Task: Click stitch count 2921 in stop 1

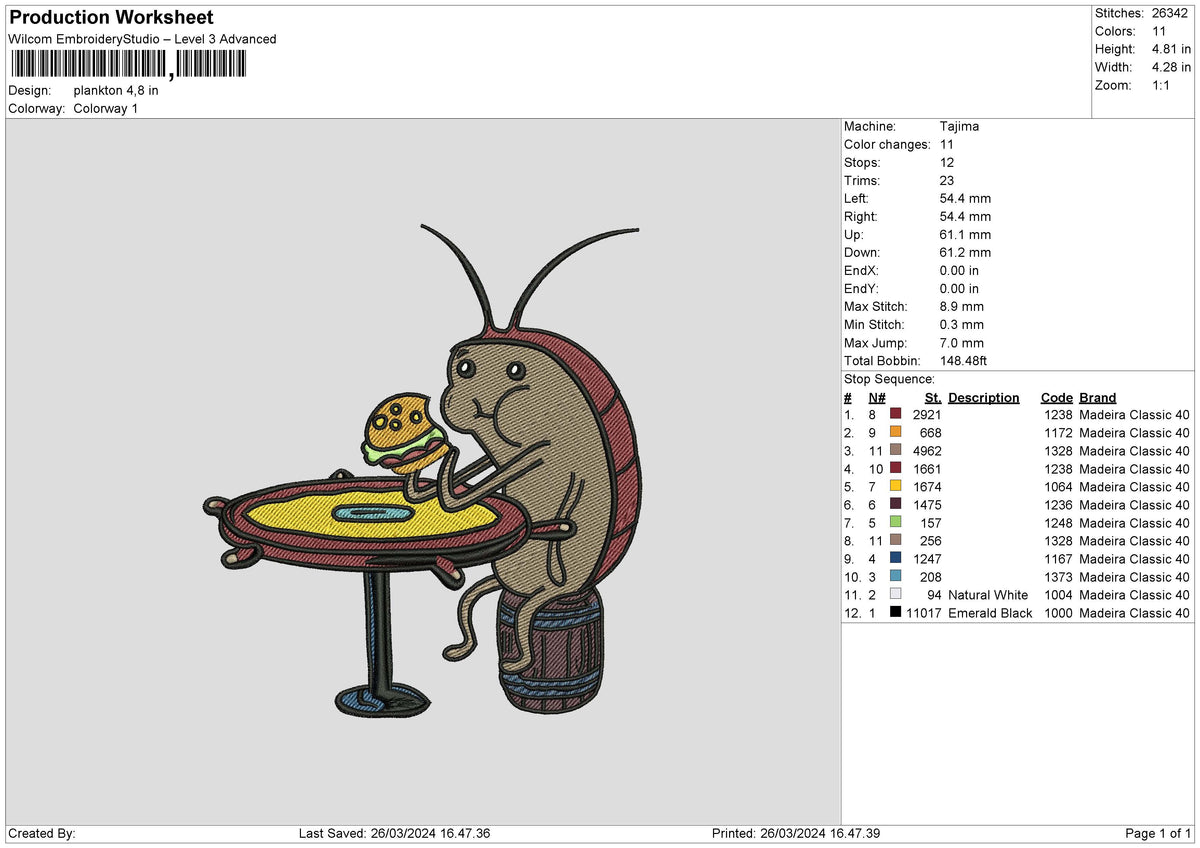Action: [x=927, y=414]
